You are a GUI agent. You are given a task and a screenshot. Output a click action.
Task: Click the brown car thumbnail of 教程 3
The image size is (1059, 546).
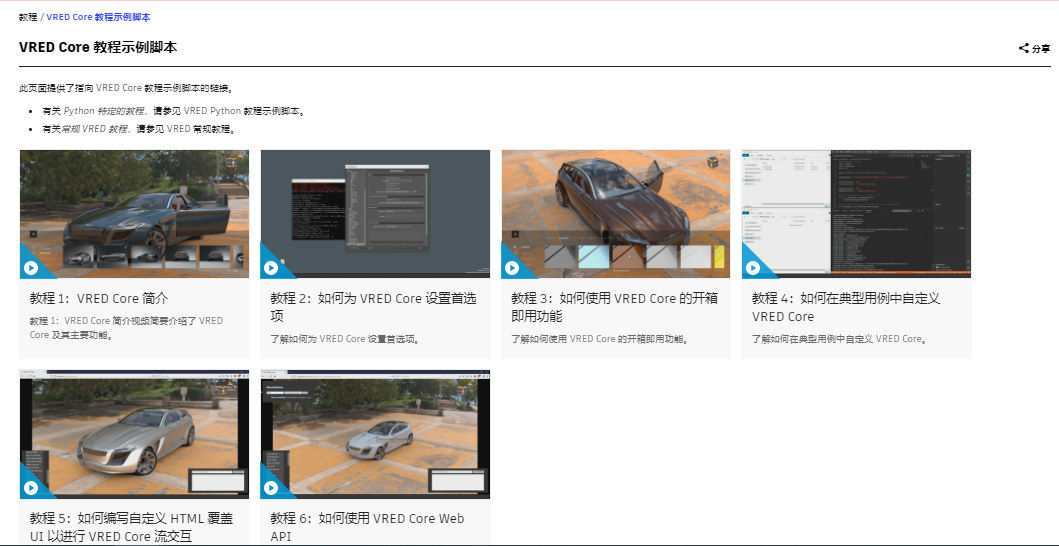tap(616, 214)
